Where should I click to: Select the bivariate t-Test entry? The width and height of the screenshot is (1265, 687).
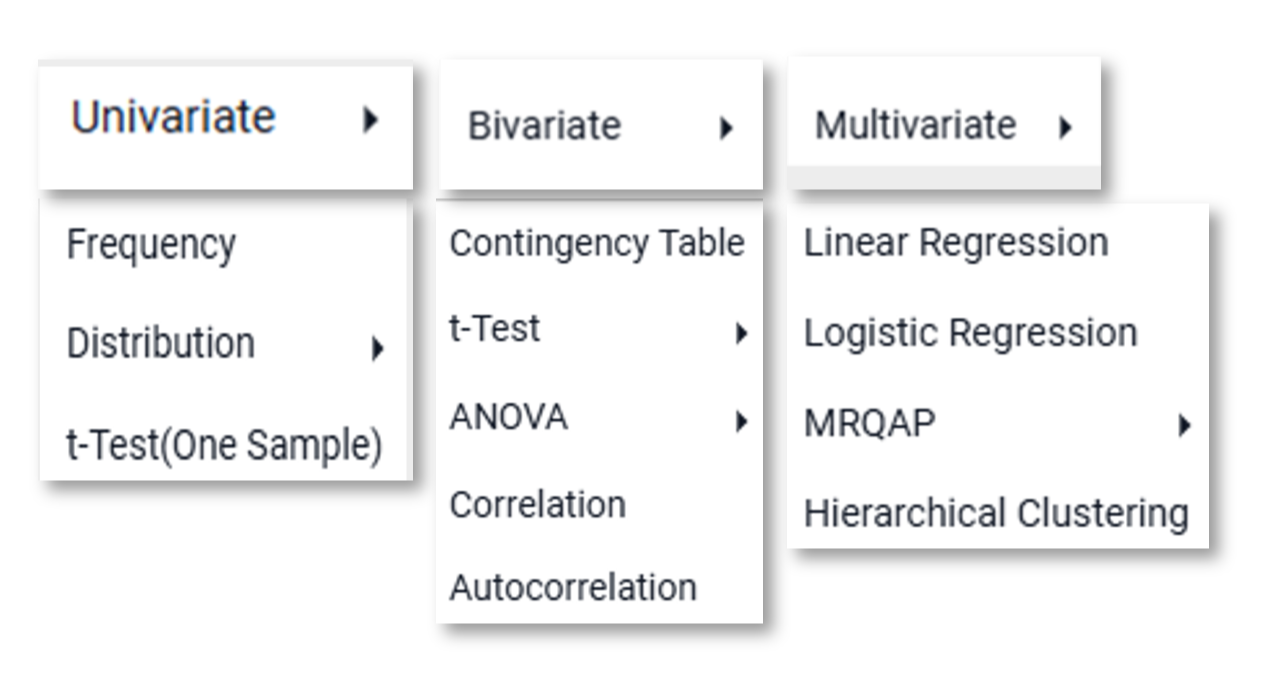click(x=599, y=329)
